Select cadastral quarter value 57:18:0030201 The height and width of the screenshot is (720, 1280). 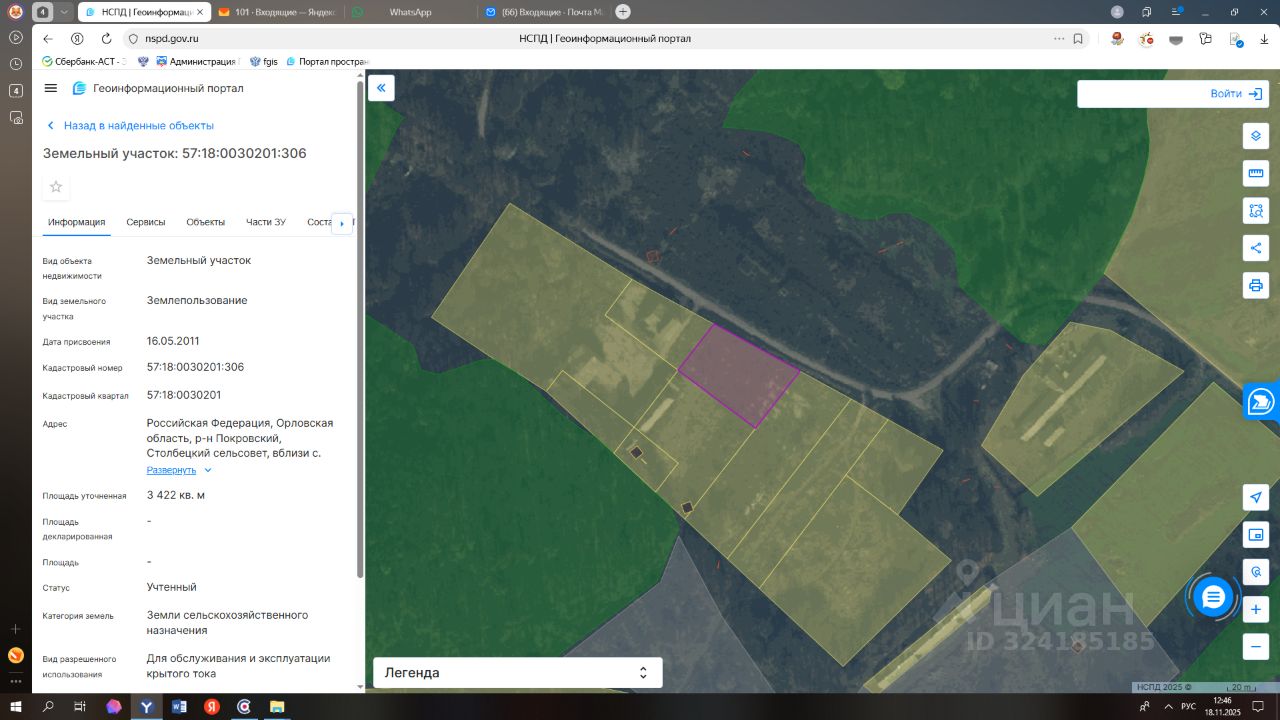(184, 395)
